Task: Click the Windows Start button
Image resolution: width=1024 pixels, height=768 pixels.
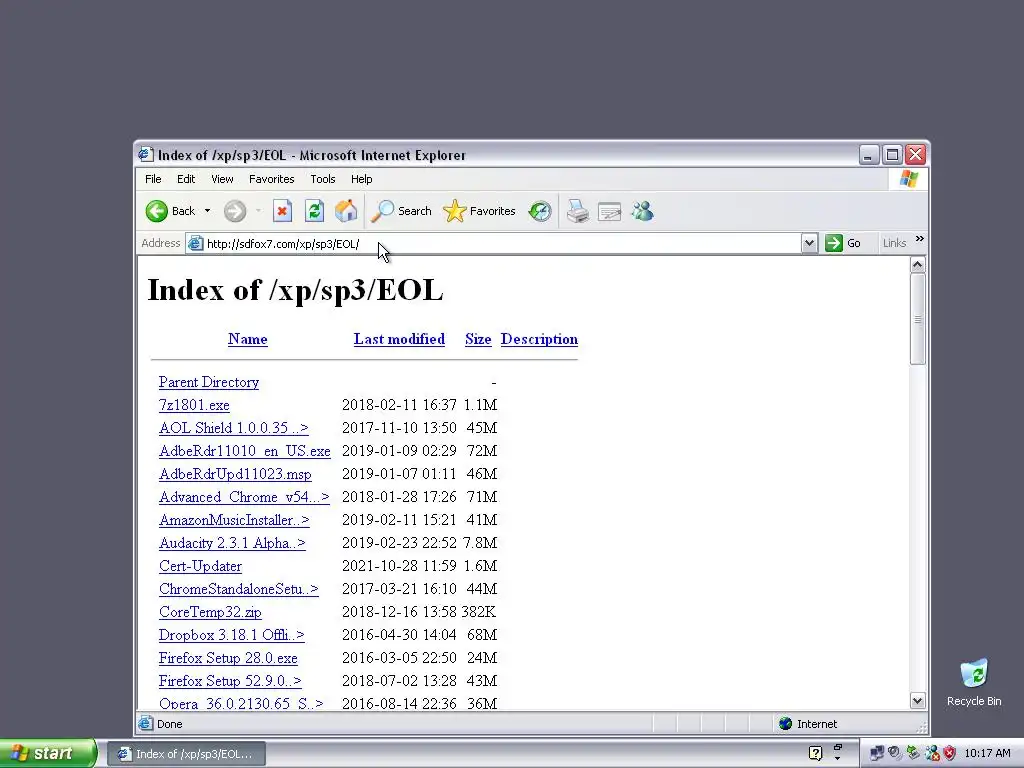Action: [48, 753]
